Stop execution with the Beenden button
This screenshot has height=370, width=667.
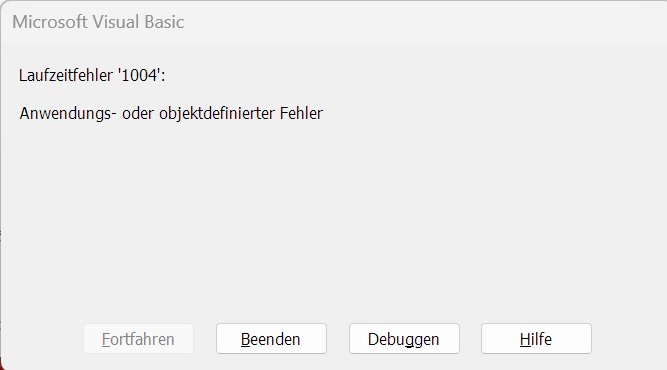click(271, 339)
